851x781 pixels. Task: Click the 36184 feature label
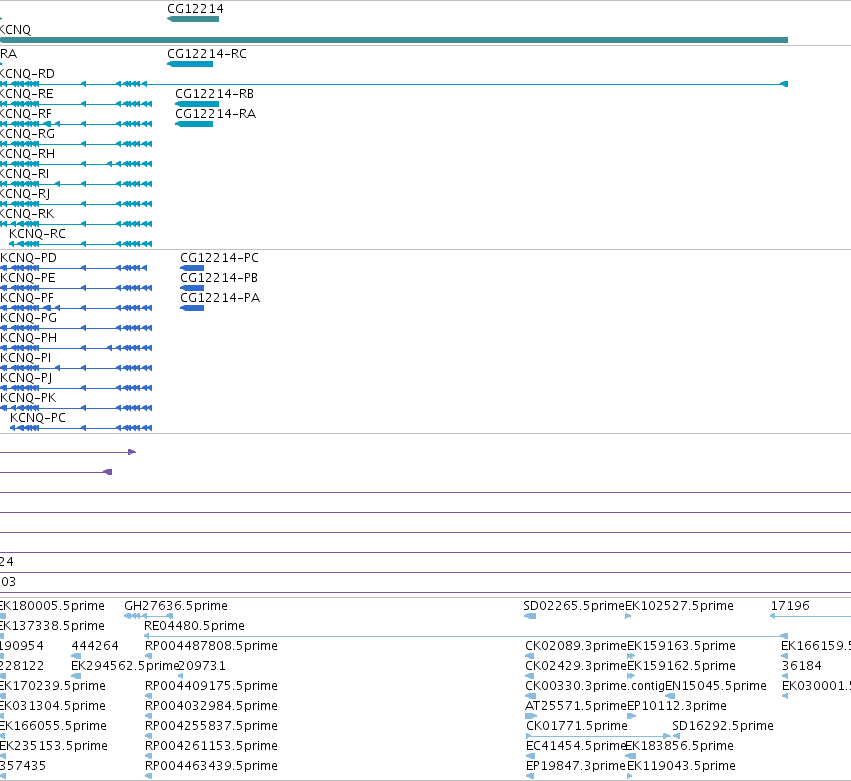point(802,666)
